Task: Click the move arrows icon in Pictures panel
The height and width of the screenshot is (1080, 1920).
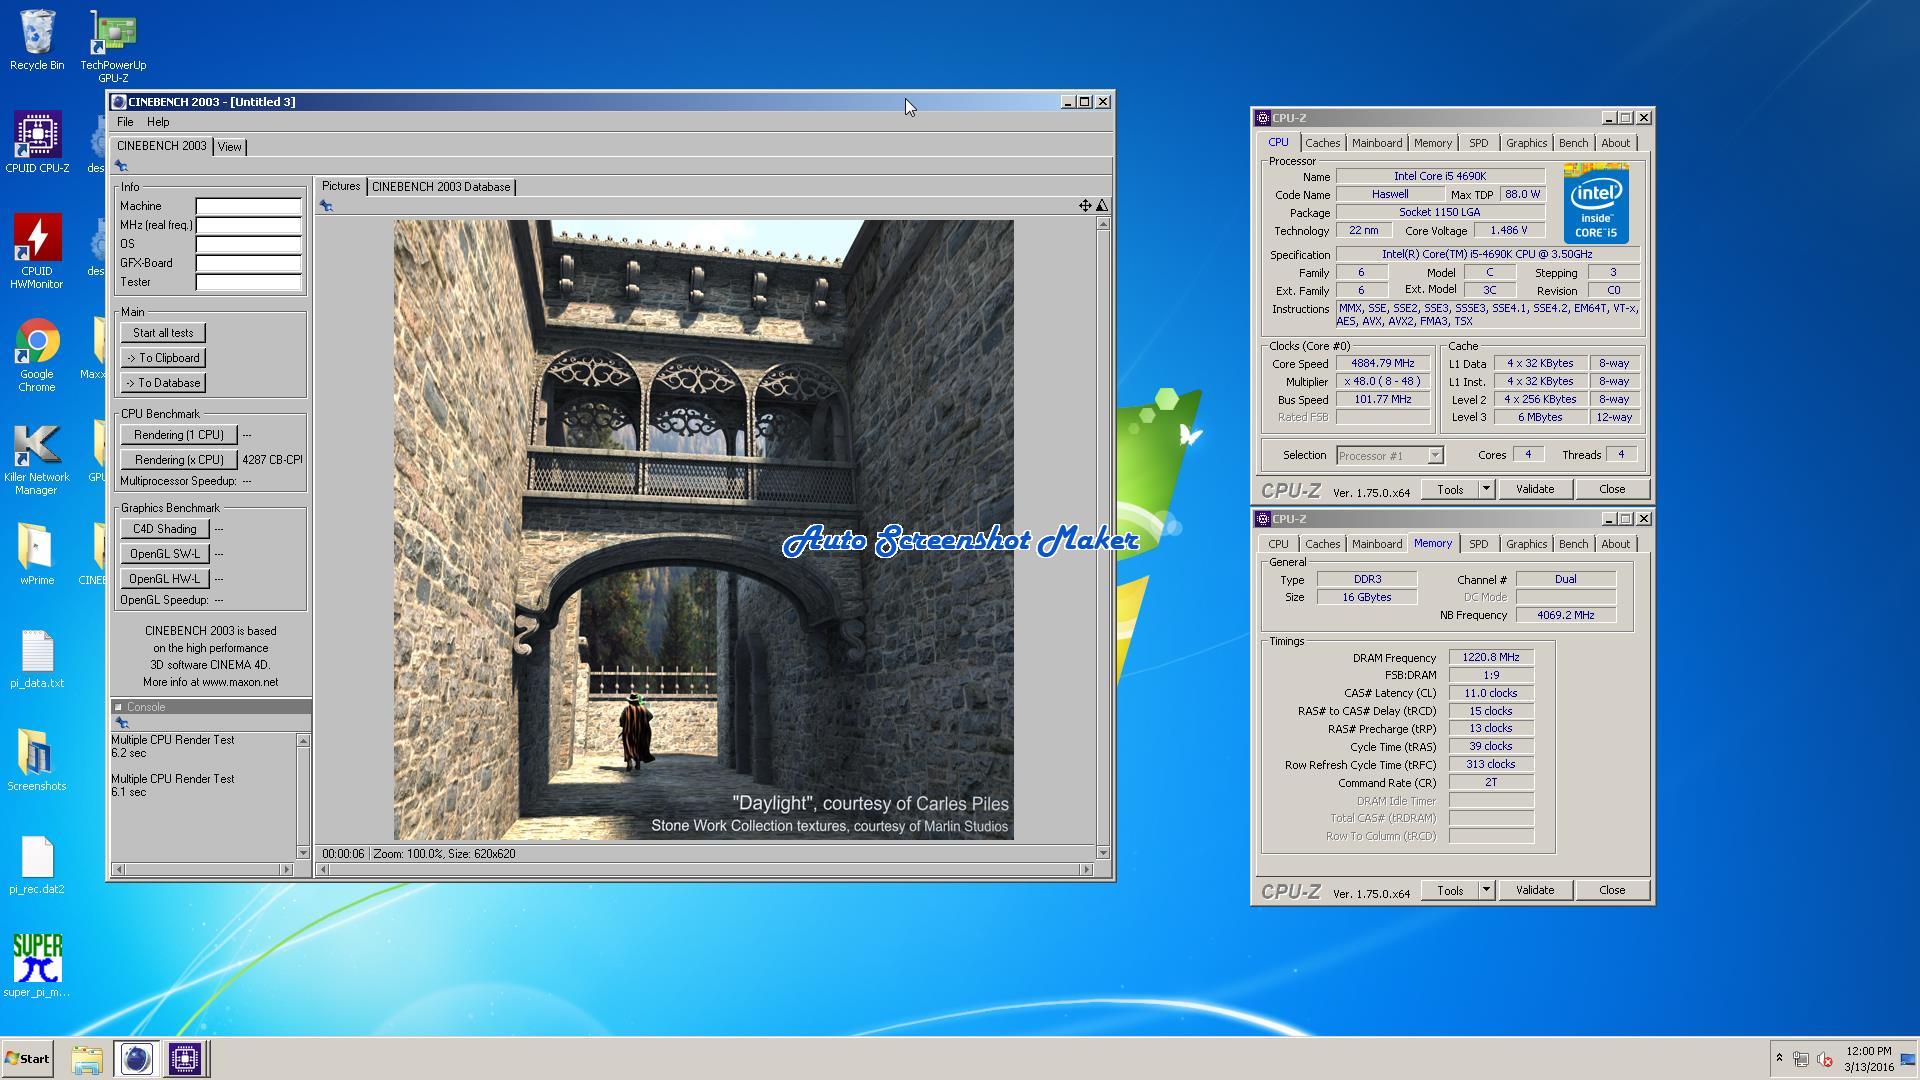Action: pos(1085,205)
